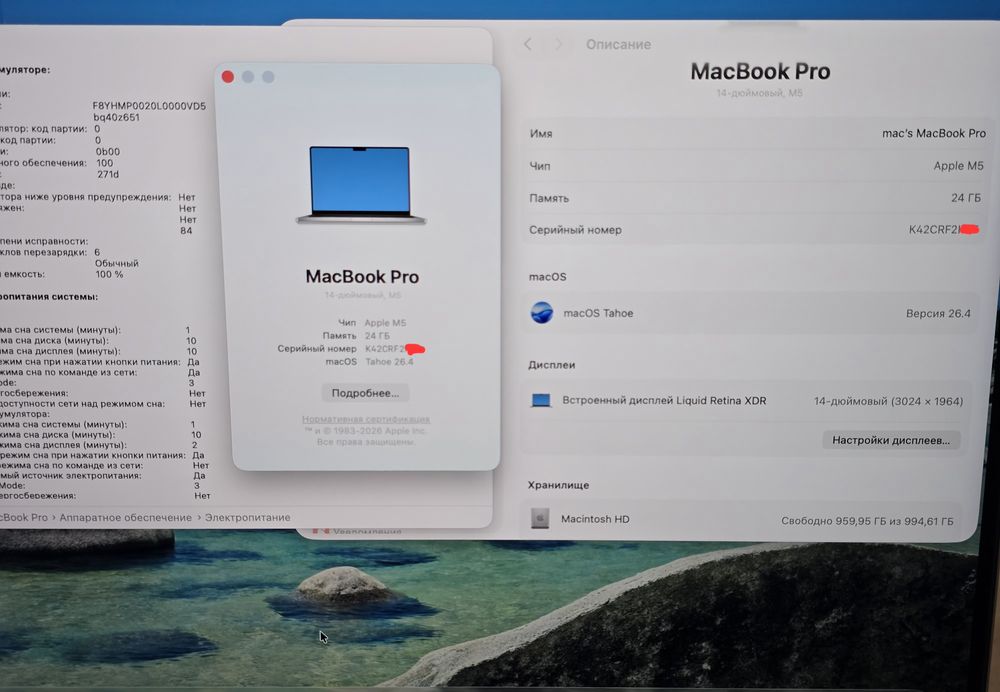Viewport: 1000px width, 692px height.
Task: Select the 0b00 value
Action: (108, 152)
